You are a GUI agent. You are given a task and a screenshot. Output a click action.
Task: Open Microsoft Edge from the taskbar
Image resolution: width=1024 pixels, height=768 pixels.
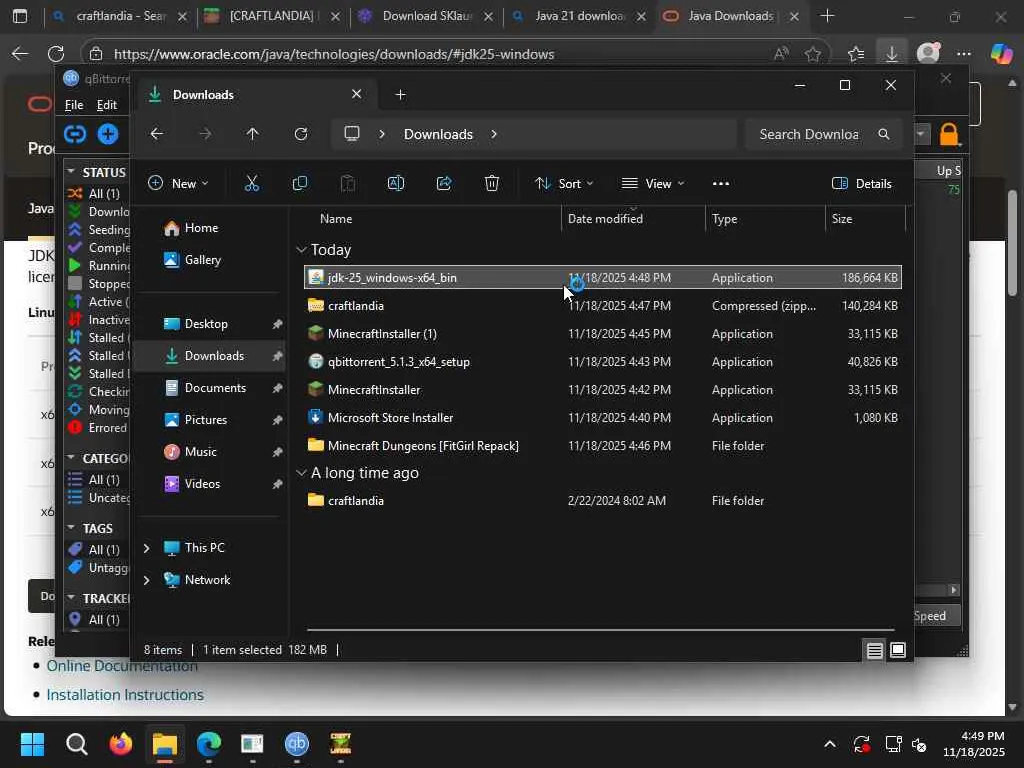pos(208,744)
